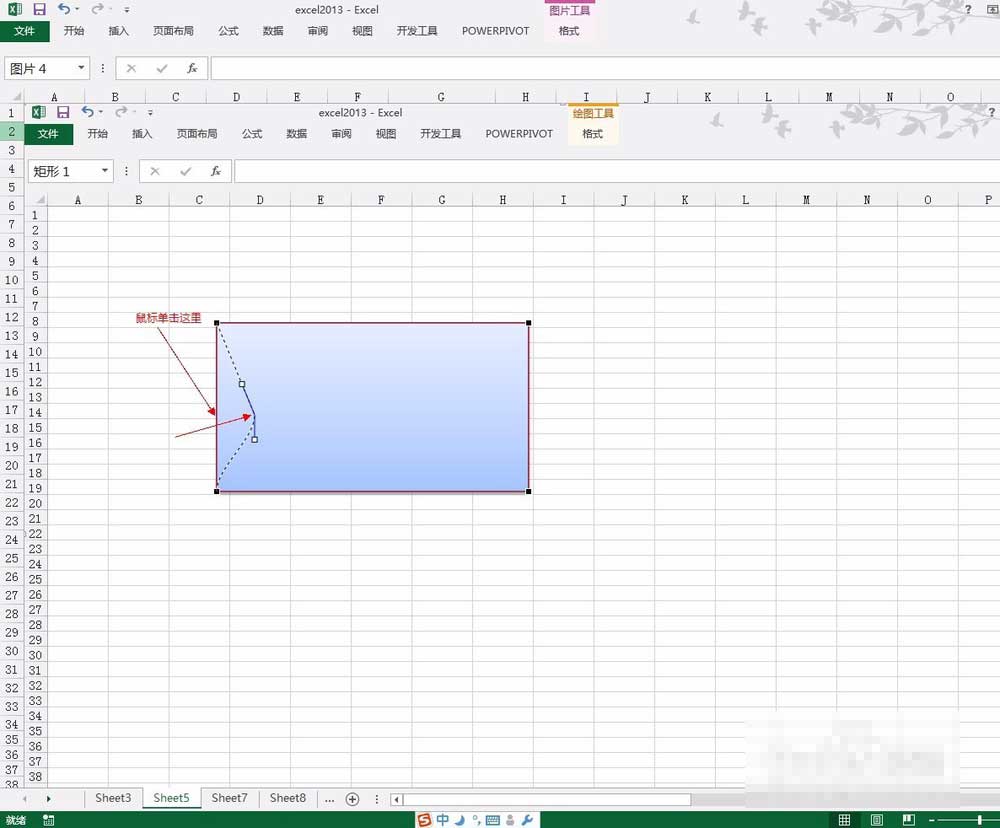Toggle Sogou 中 Chinese/English mode
Screen dimensions: 1000x828
click(x=443, y=820)
